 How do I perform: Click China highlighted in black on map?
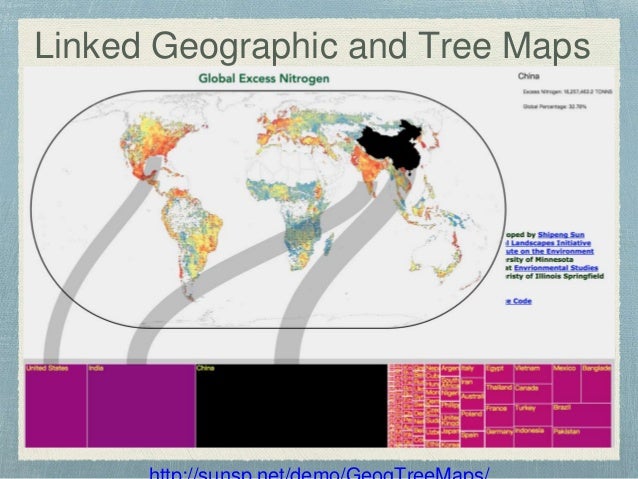(x=391, y=147)
